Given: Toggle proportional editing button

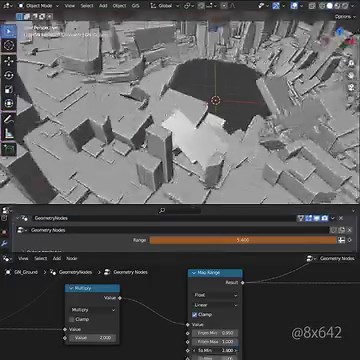Looking at the screenshot, I should [x=224, y=6].
